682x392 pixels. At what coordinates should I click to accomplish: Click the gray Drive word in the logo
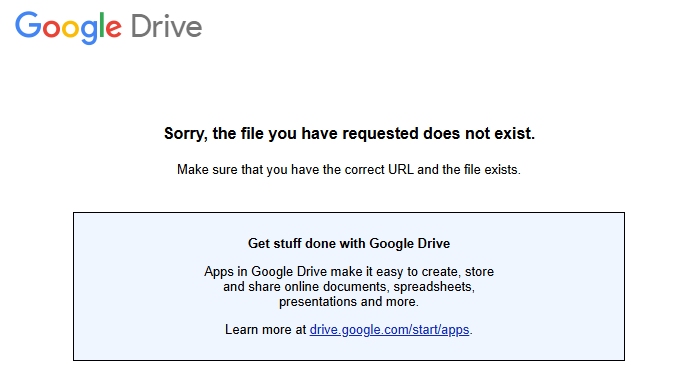point(166,26)
